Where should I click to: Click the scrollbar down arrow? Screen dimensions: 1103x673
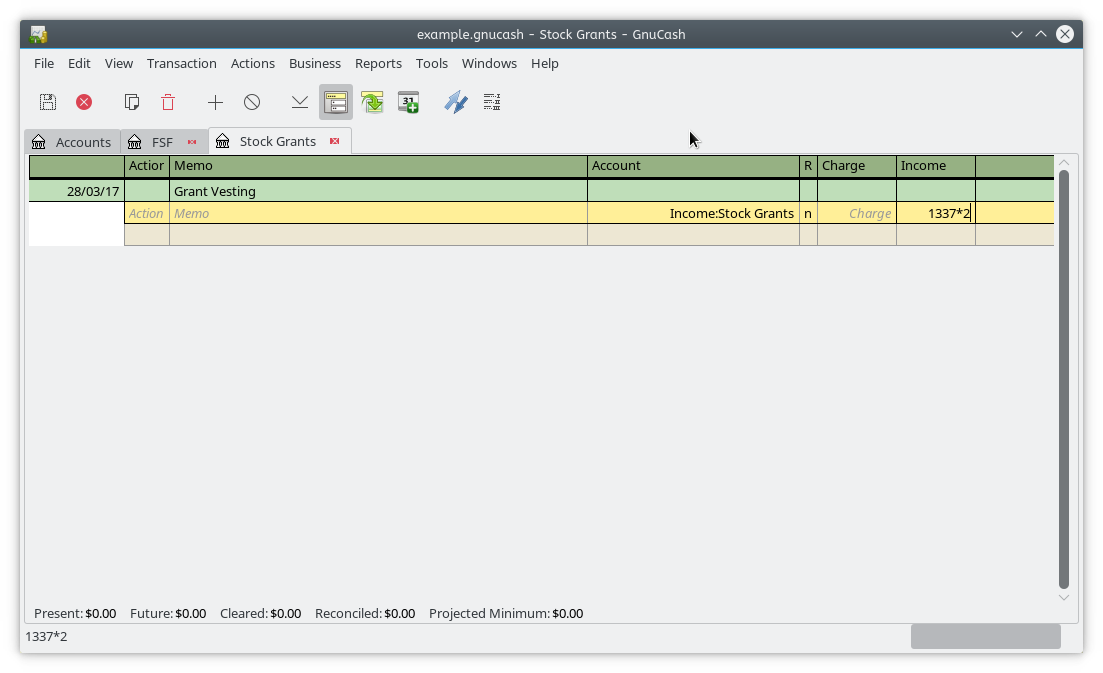pos(1064,597)
